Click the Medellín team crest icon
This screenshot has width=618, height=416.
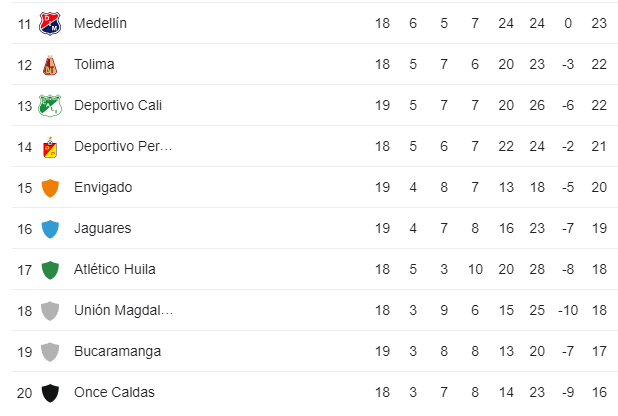click(50, 23)
